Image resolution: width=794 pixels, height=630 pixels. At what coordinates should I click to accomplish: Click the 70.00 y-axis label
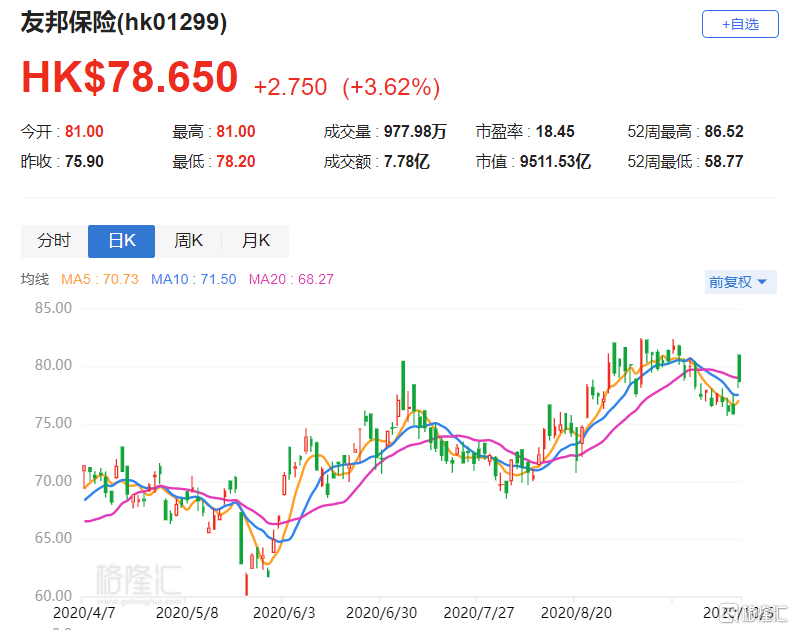tap(53, 481)
